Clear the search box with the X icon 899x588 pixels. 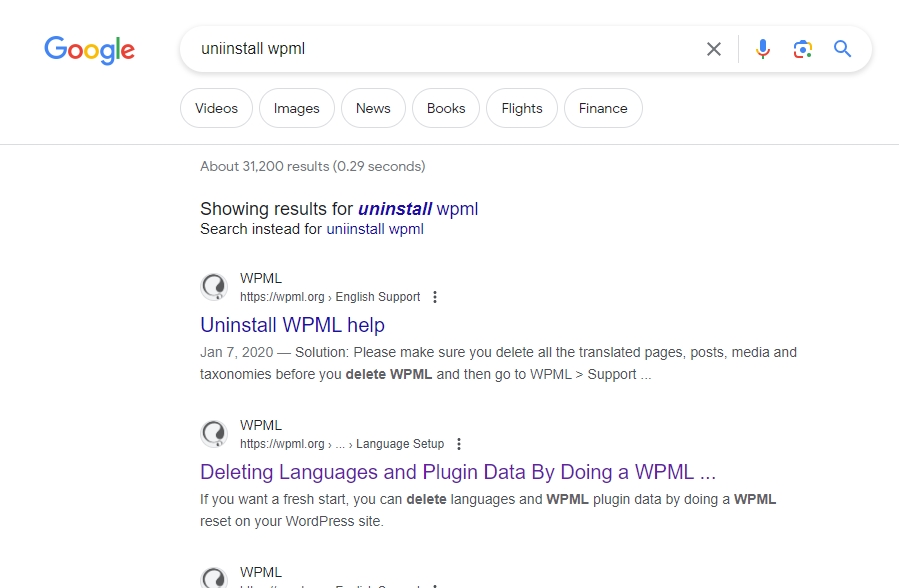coord(714,49)
